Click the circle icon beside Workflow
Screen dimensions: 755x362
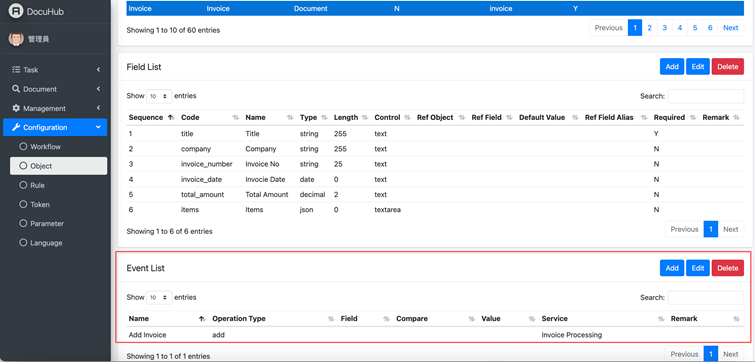pos(23,146)
